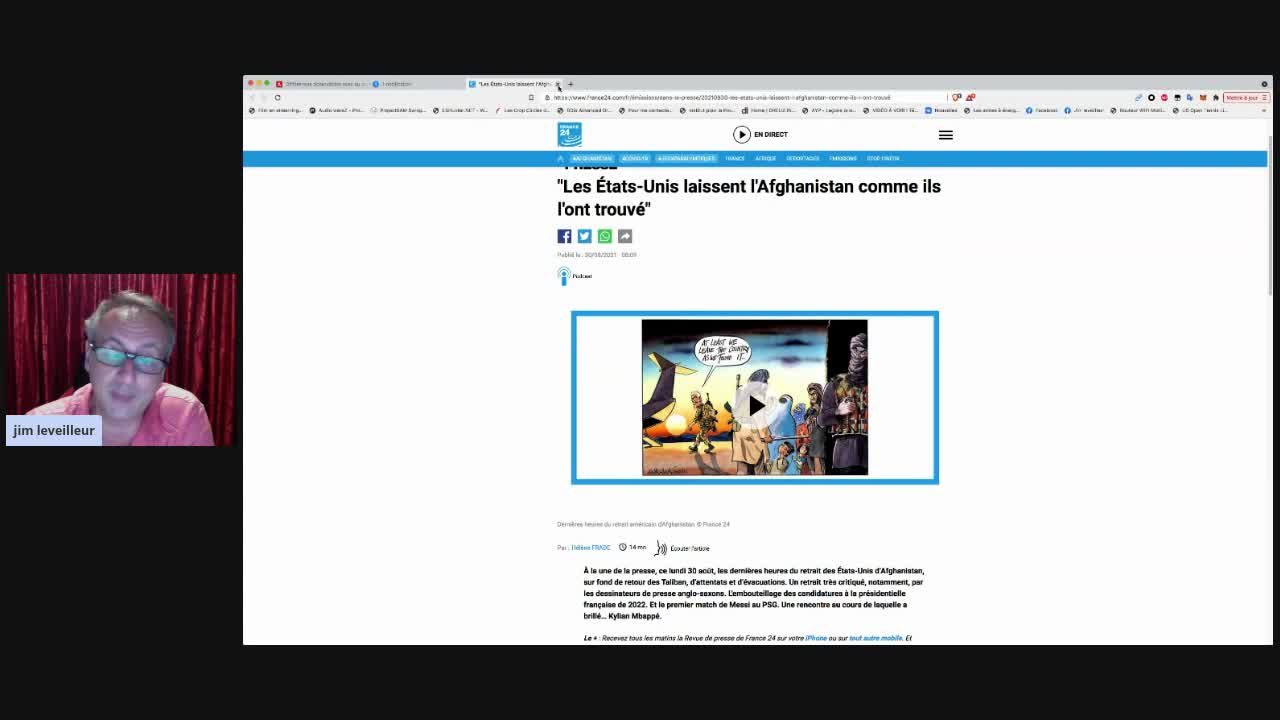Open the Reportages section in navigation
The height and width of the screenshot is (720, 1280).
point(803,158)
